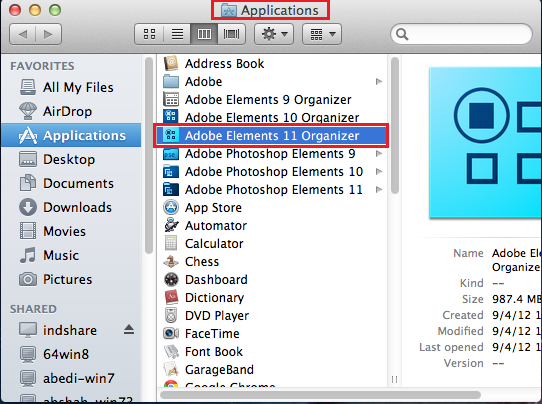The height and width of the screenshot is (404, 542).
Task: Expand Adobe Photoshop Elements 9 arrow
Action: [x=379, y=153]
